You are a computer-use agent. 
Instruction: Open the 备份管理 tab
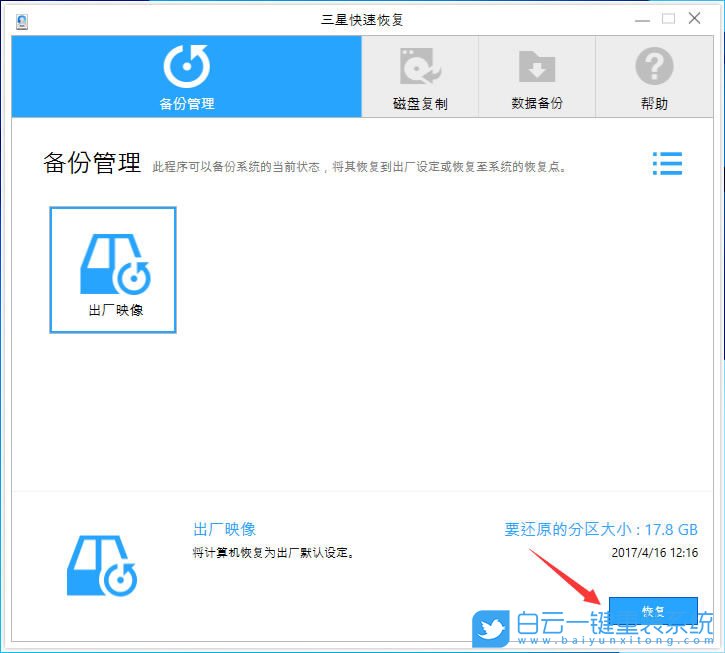pyautogui.click(x=186, y=76)
